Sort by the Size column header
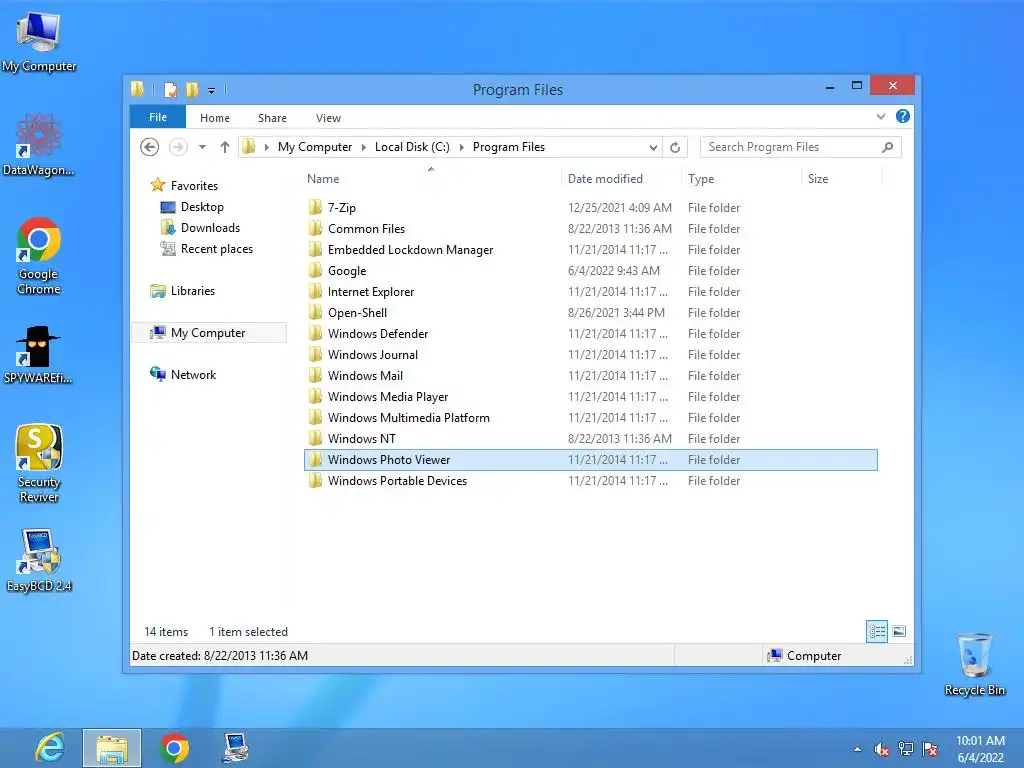 click(841, 179)
